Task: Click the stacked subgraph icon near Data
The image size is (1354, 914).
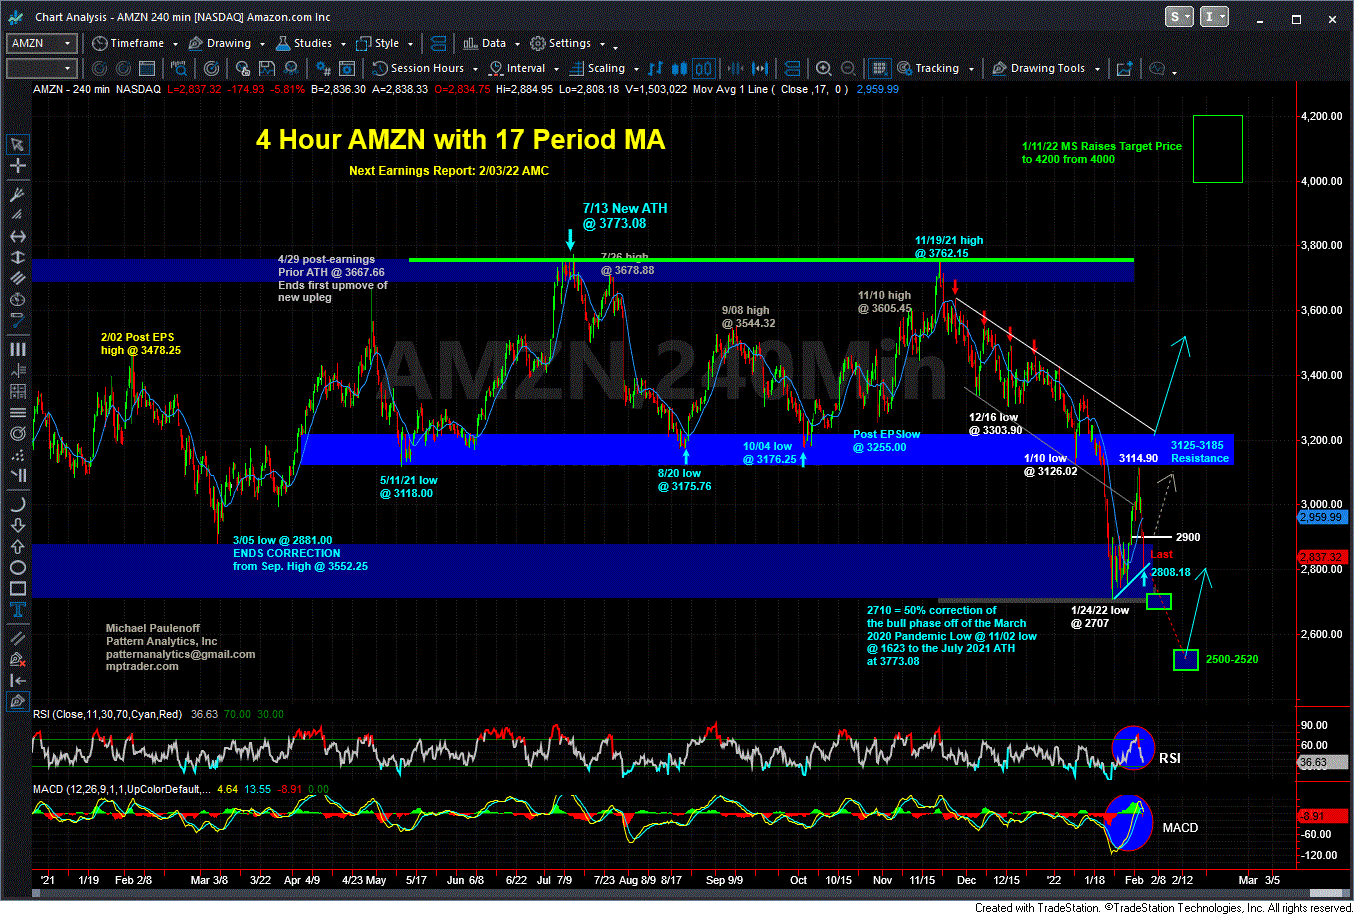Action: click(438, 43)
